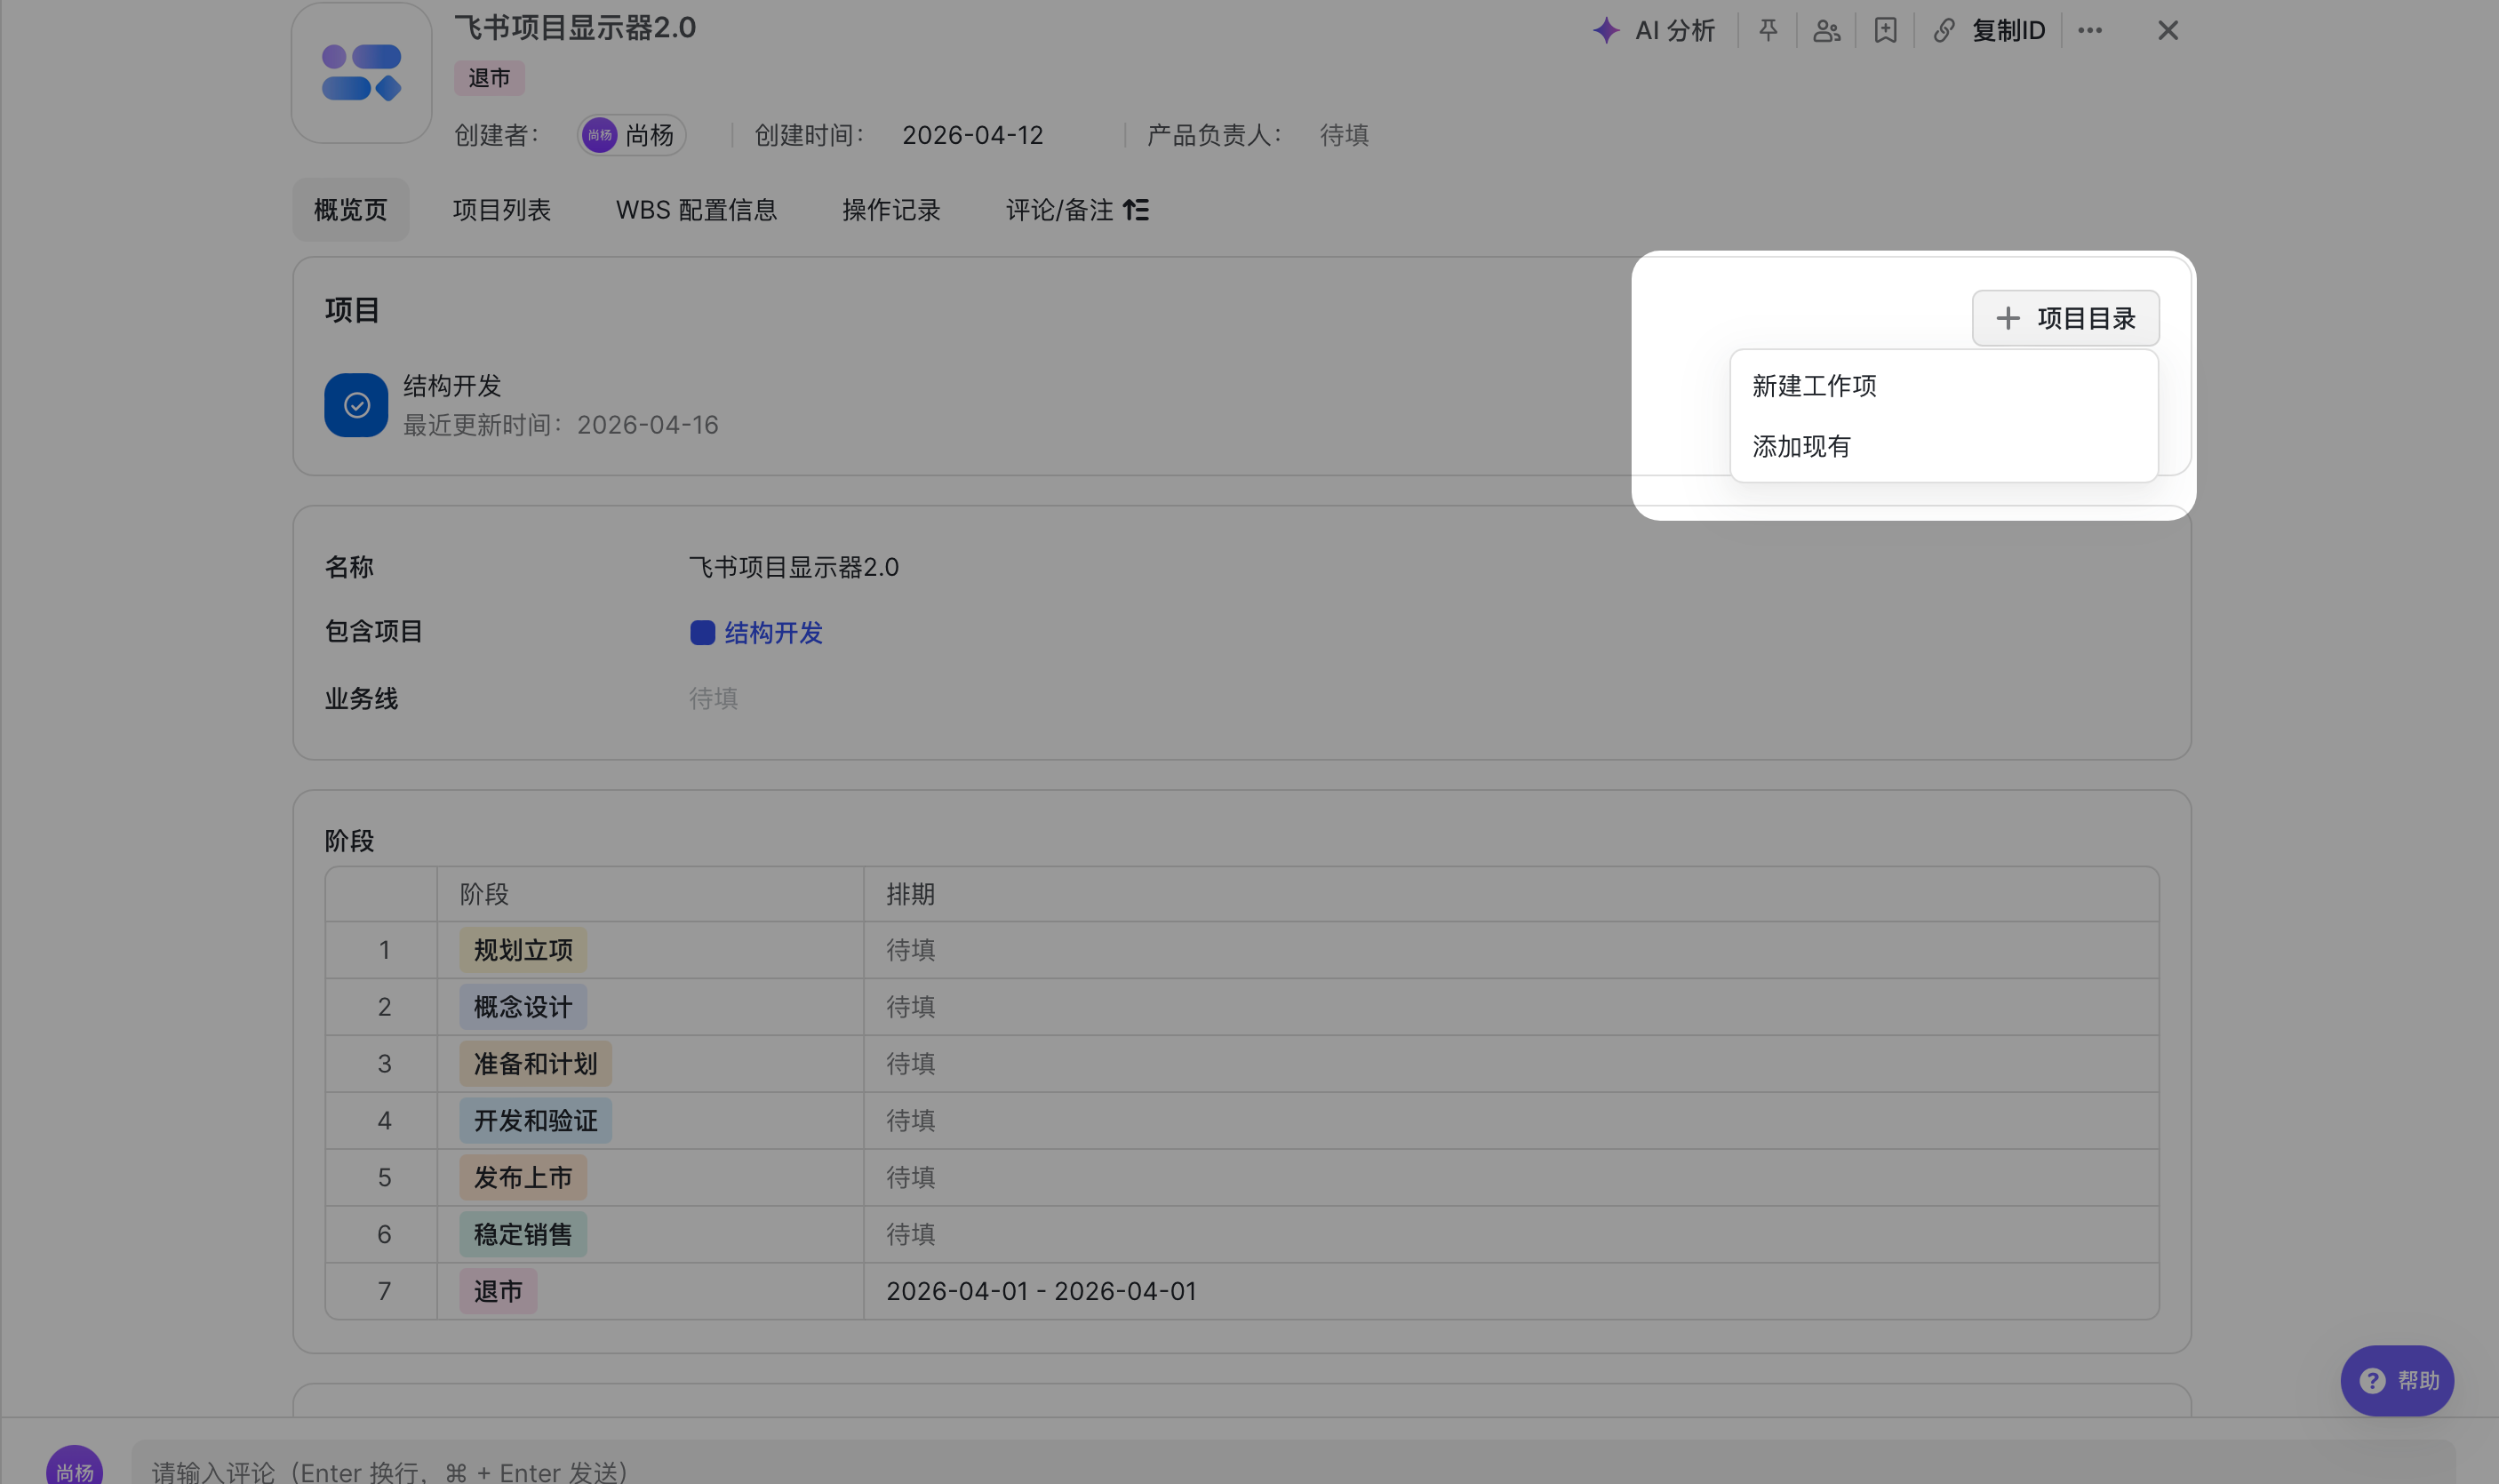Click the 项目目录 add button
2499x1484 pixels.
2065,318
